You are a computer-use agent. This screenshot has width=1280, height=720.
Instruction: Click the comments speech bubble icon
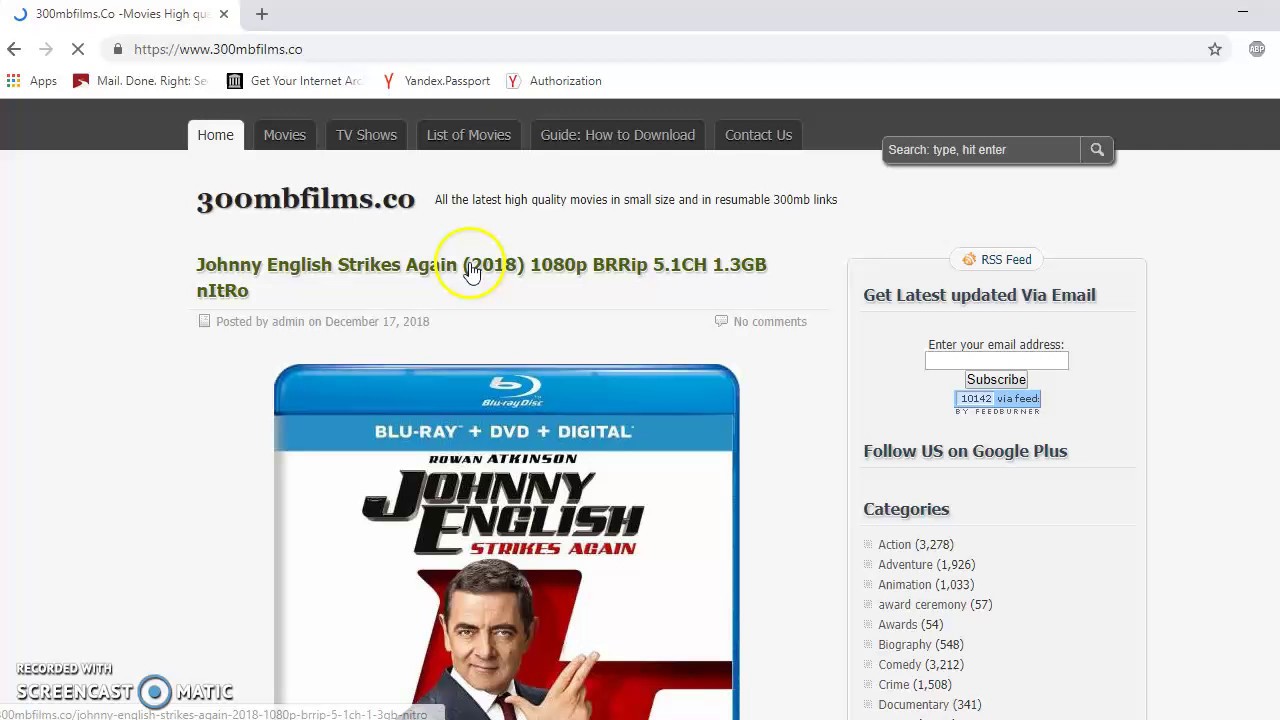click(721, 321)
